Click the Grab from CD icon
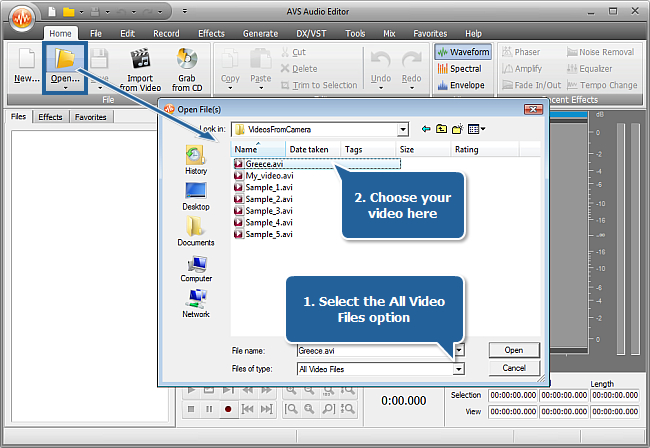This screenshot has width=650, height=448. [x=187, y=58]
